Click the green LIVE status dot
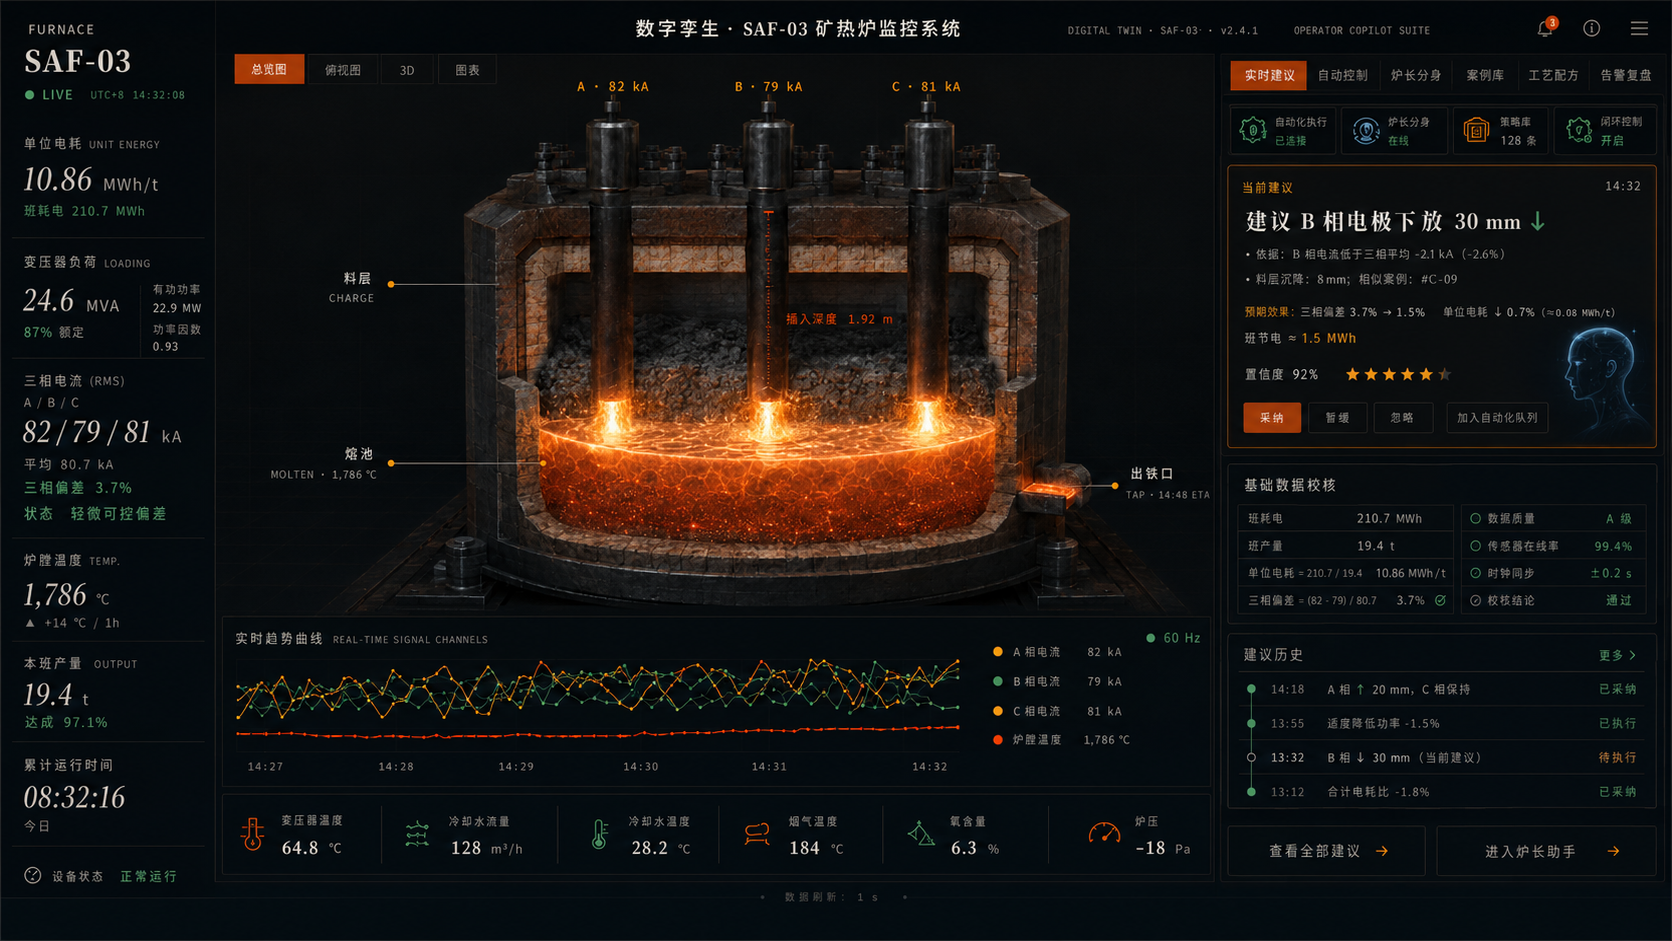This screenshot has width=1672, height=941. 29,95
